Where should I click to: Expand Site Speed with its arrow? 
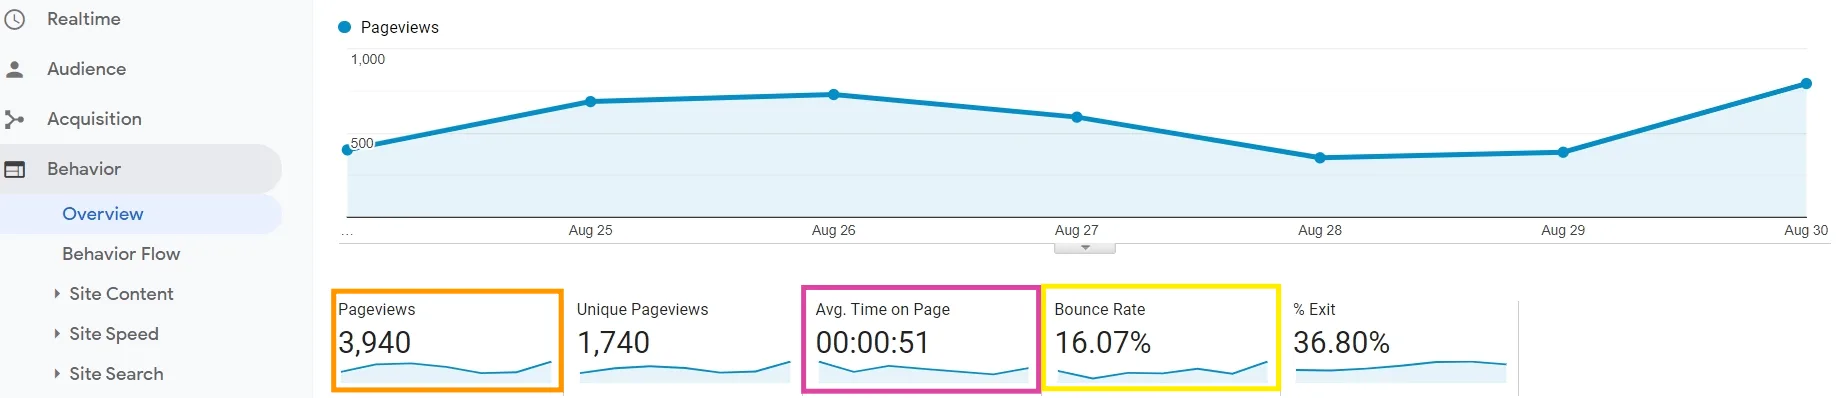tap(57, 334)
